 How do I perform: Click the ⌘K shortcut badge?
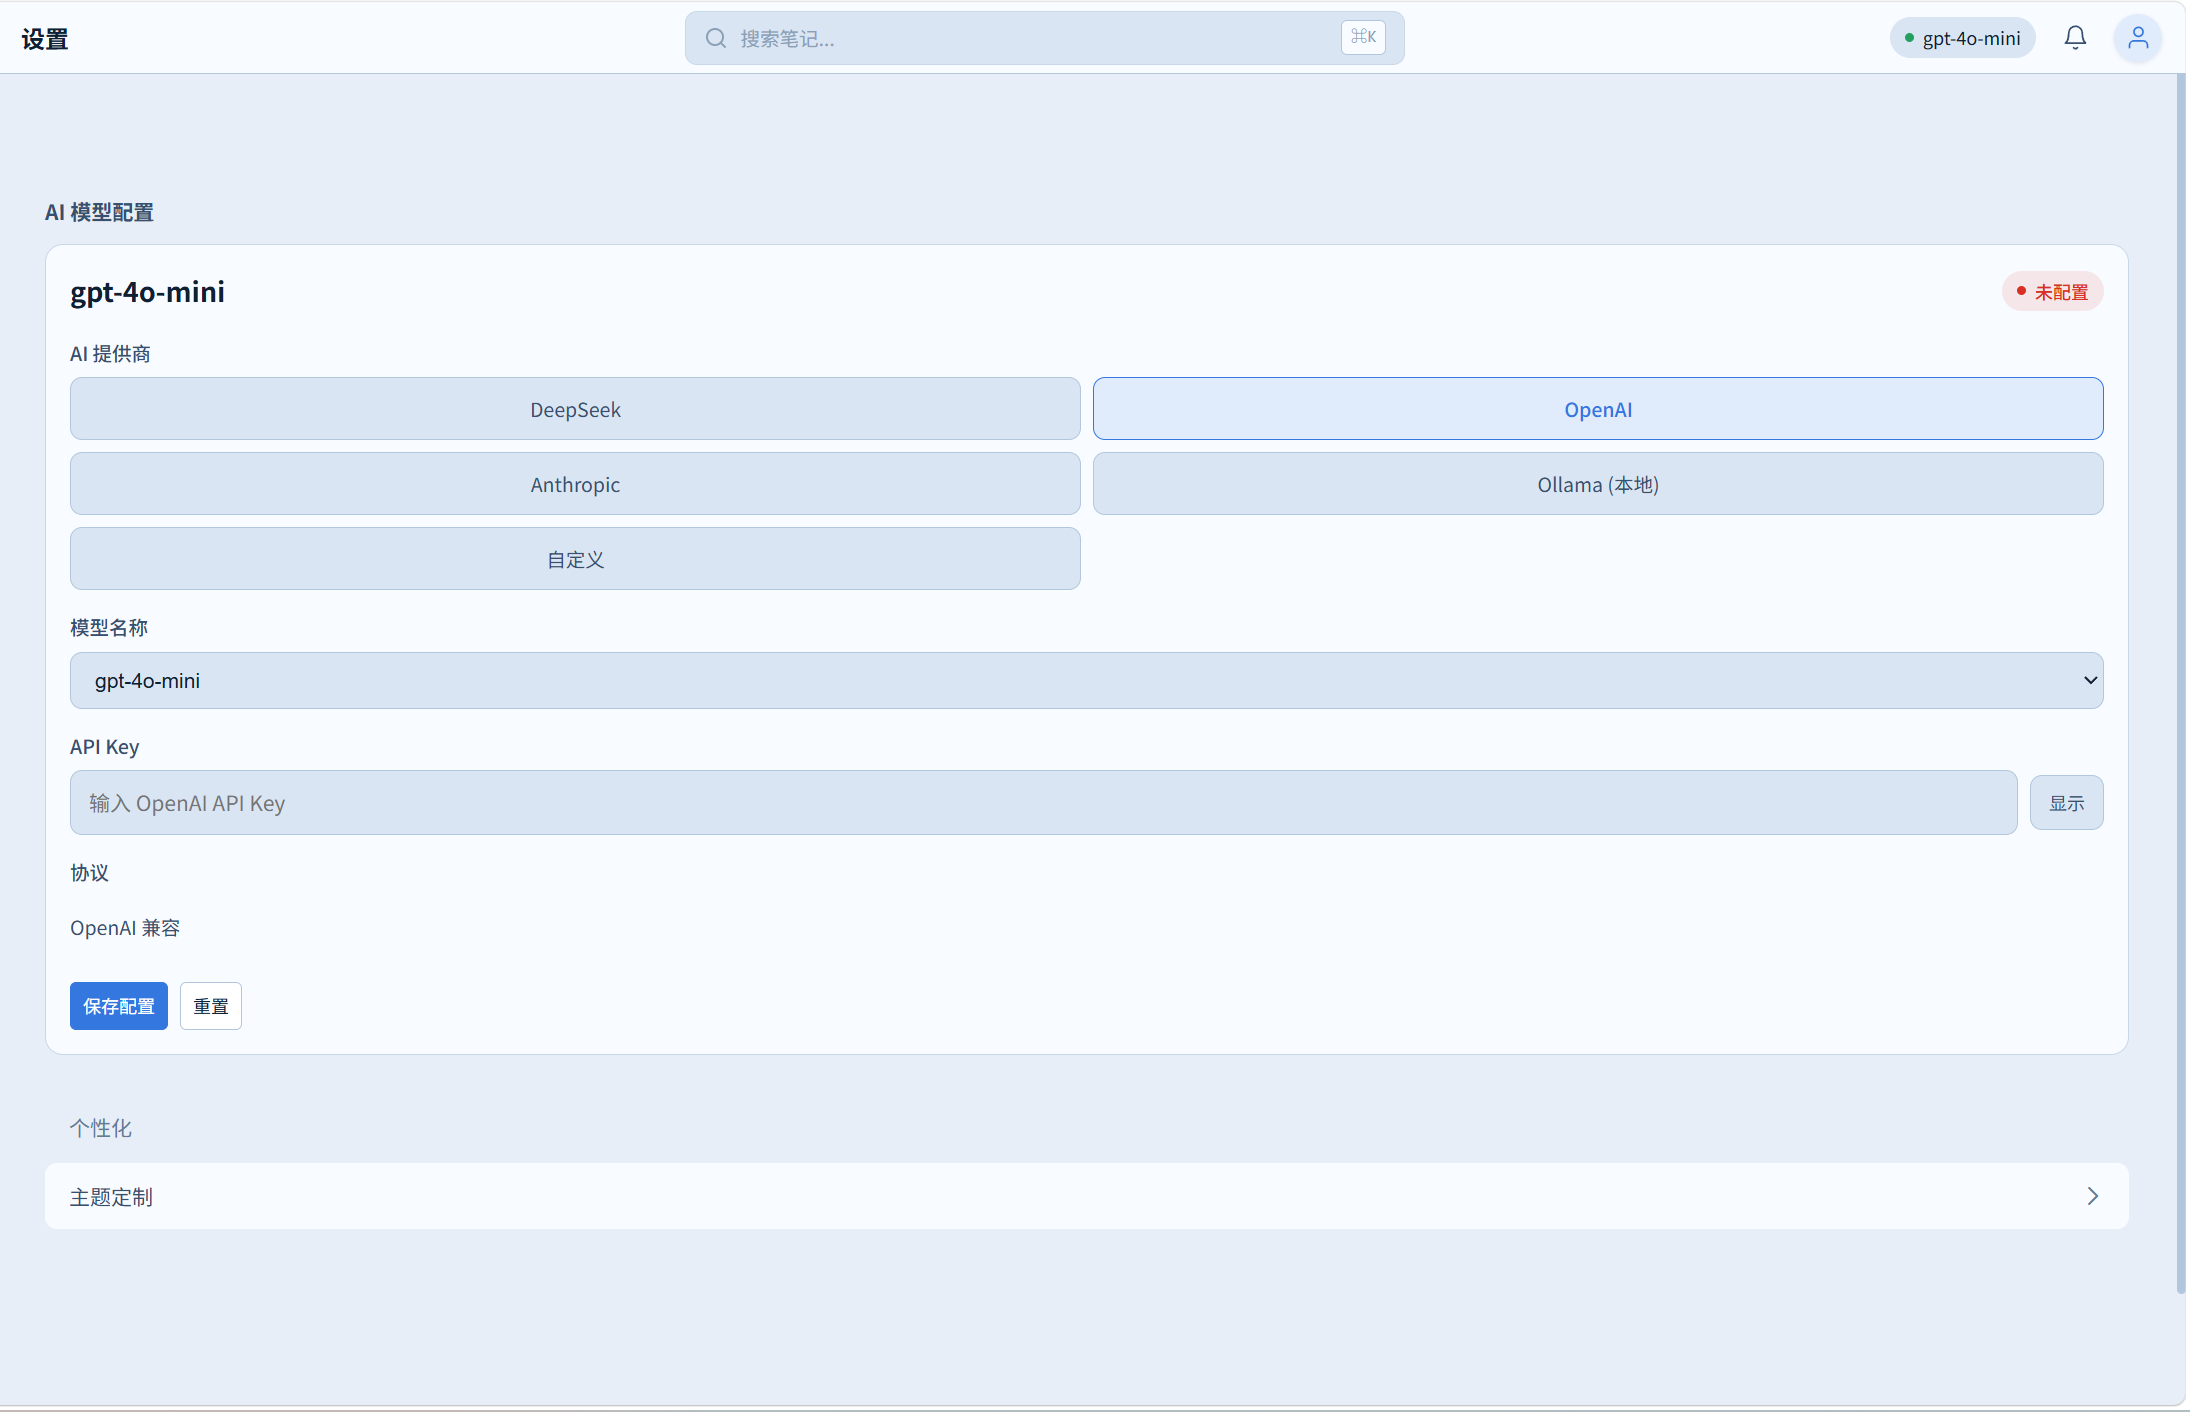(x=1363, y=37)
